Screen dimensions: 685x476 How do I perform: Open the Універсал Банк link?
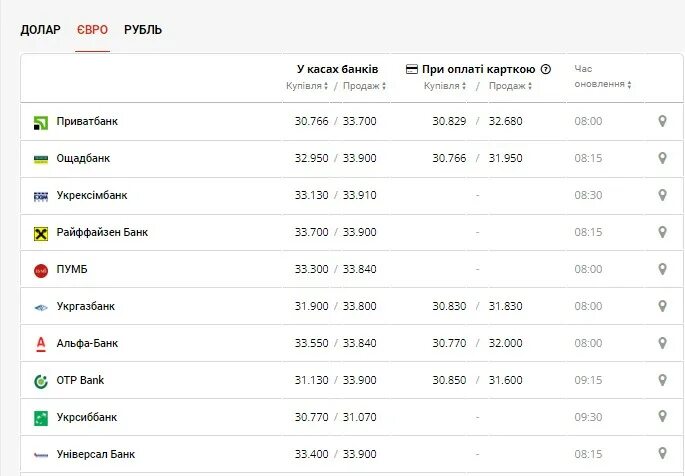96,454
